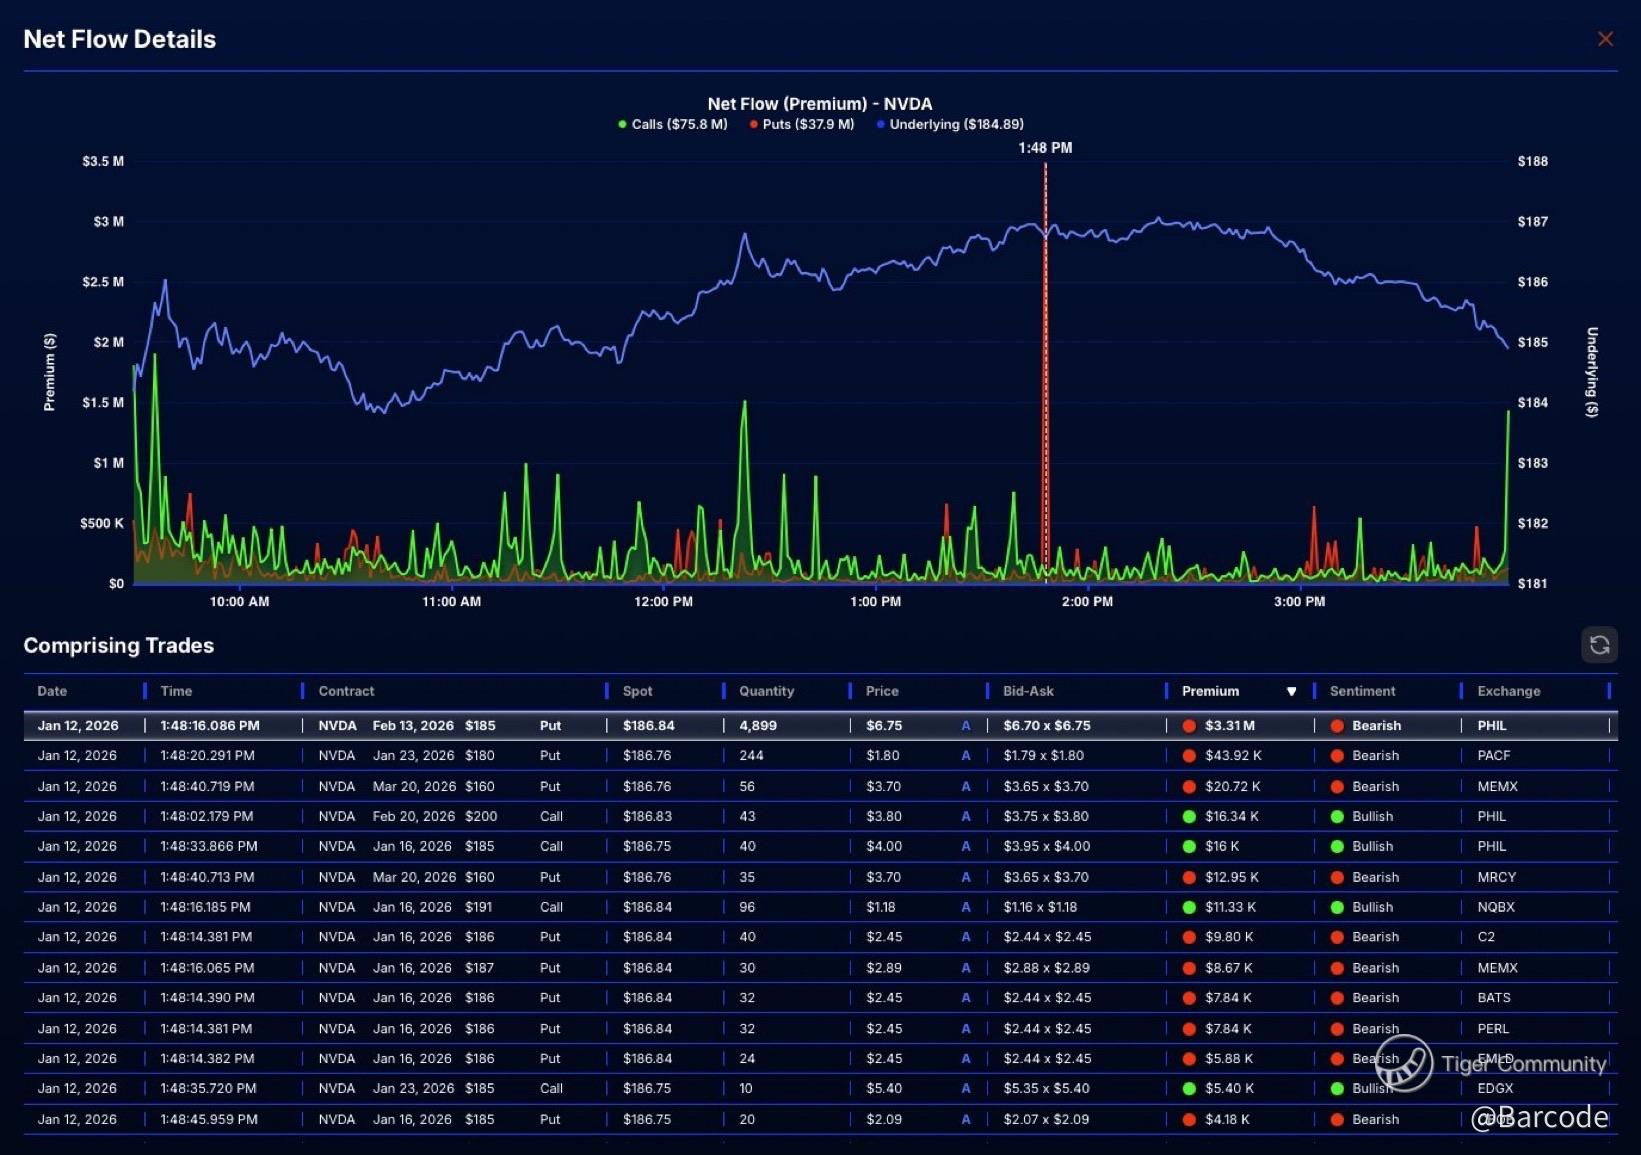Screen dimensions: 1641x1155
Task: Click green premium dot on $16.34 K row
Action: click(1189, 817)
